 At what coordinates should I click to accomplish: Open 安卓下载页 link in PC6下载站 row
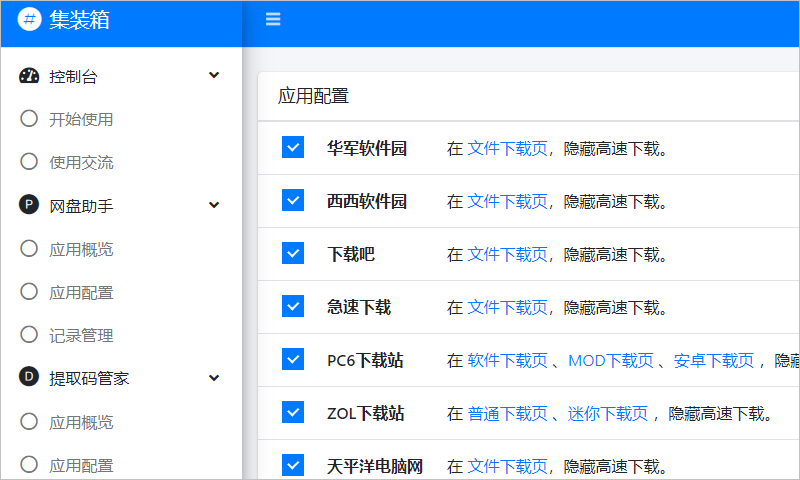pyautogui.click(x=714, y=361)
